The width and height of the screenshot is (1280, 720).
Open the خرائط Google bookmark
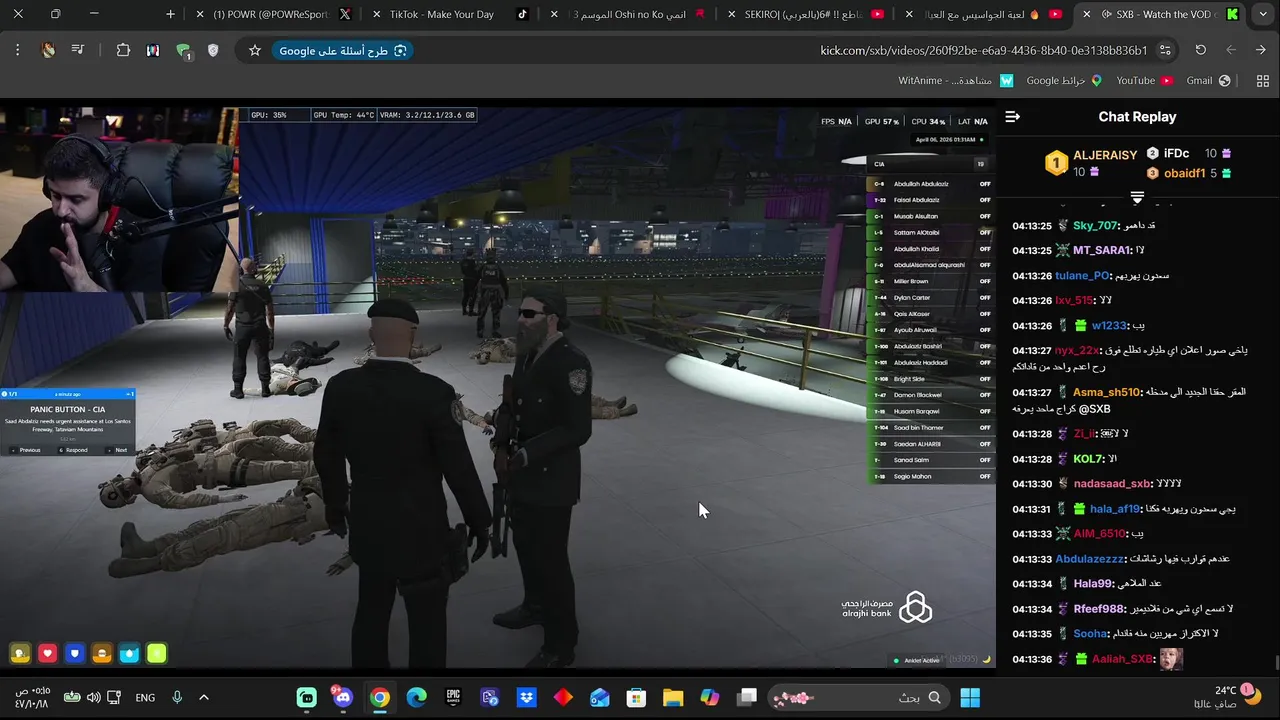coord(1064,81)
